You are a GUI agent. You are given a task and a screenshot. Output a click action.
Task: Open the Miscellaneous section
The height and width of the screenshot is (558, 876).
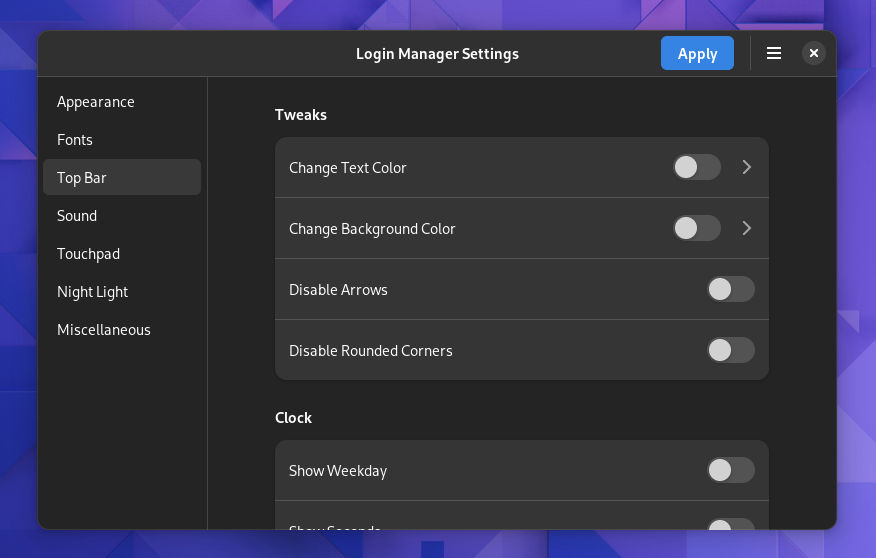tap(104, 330)
